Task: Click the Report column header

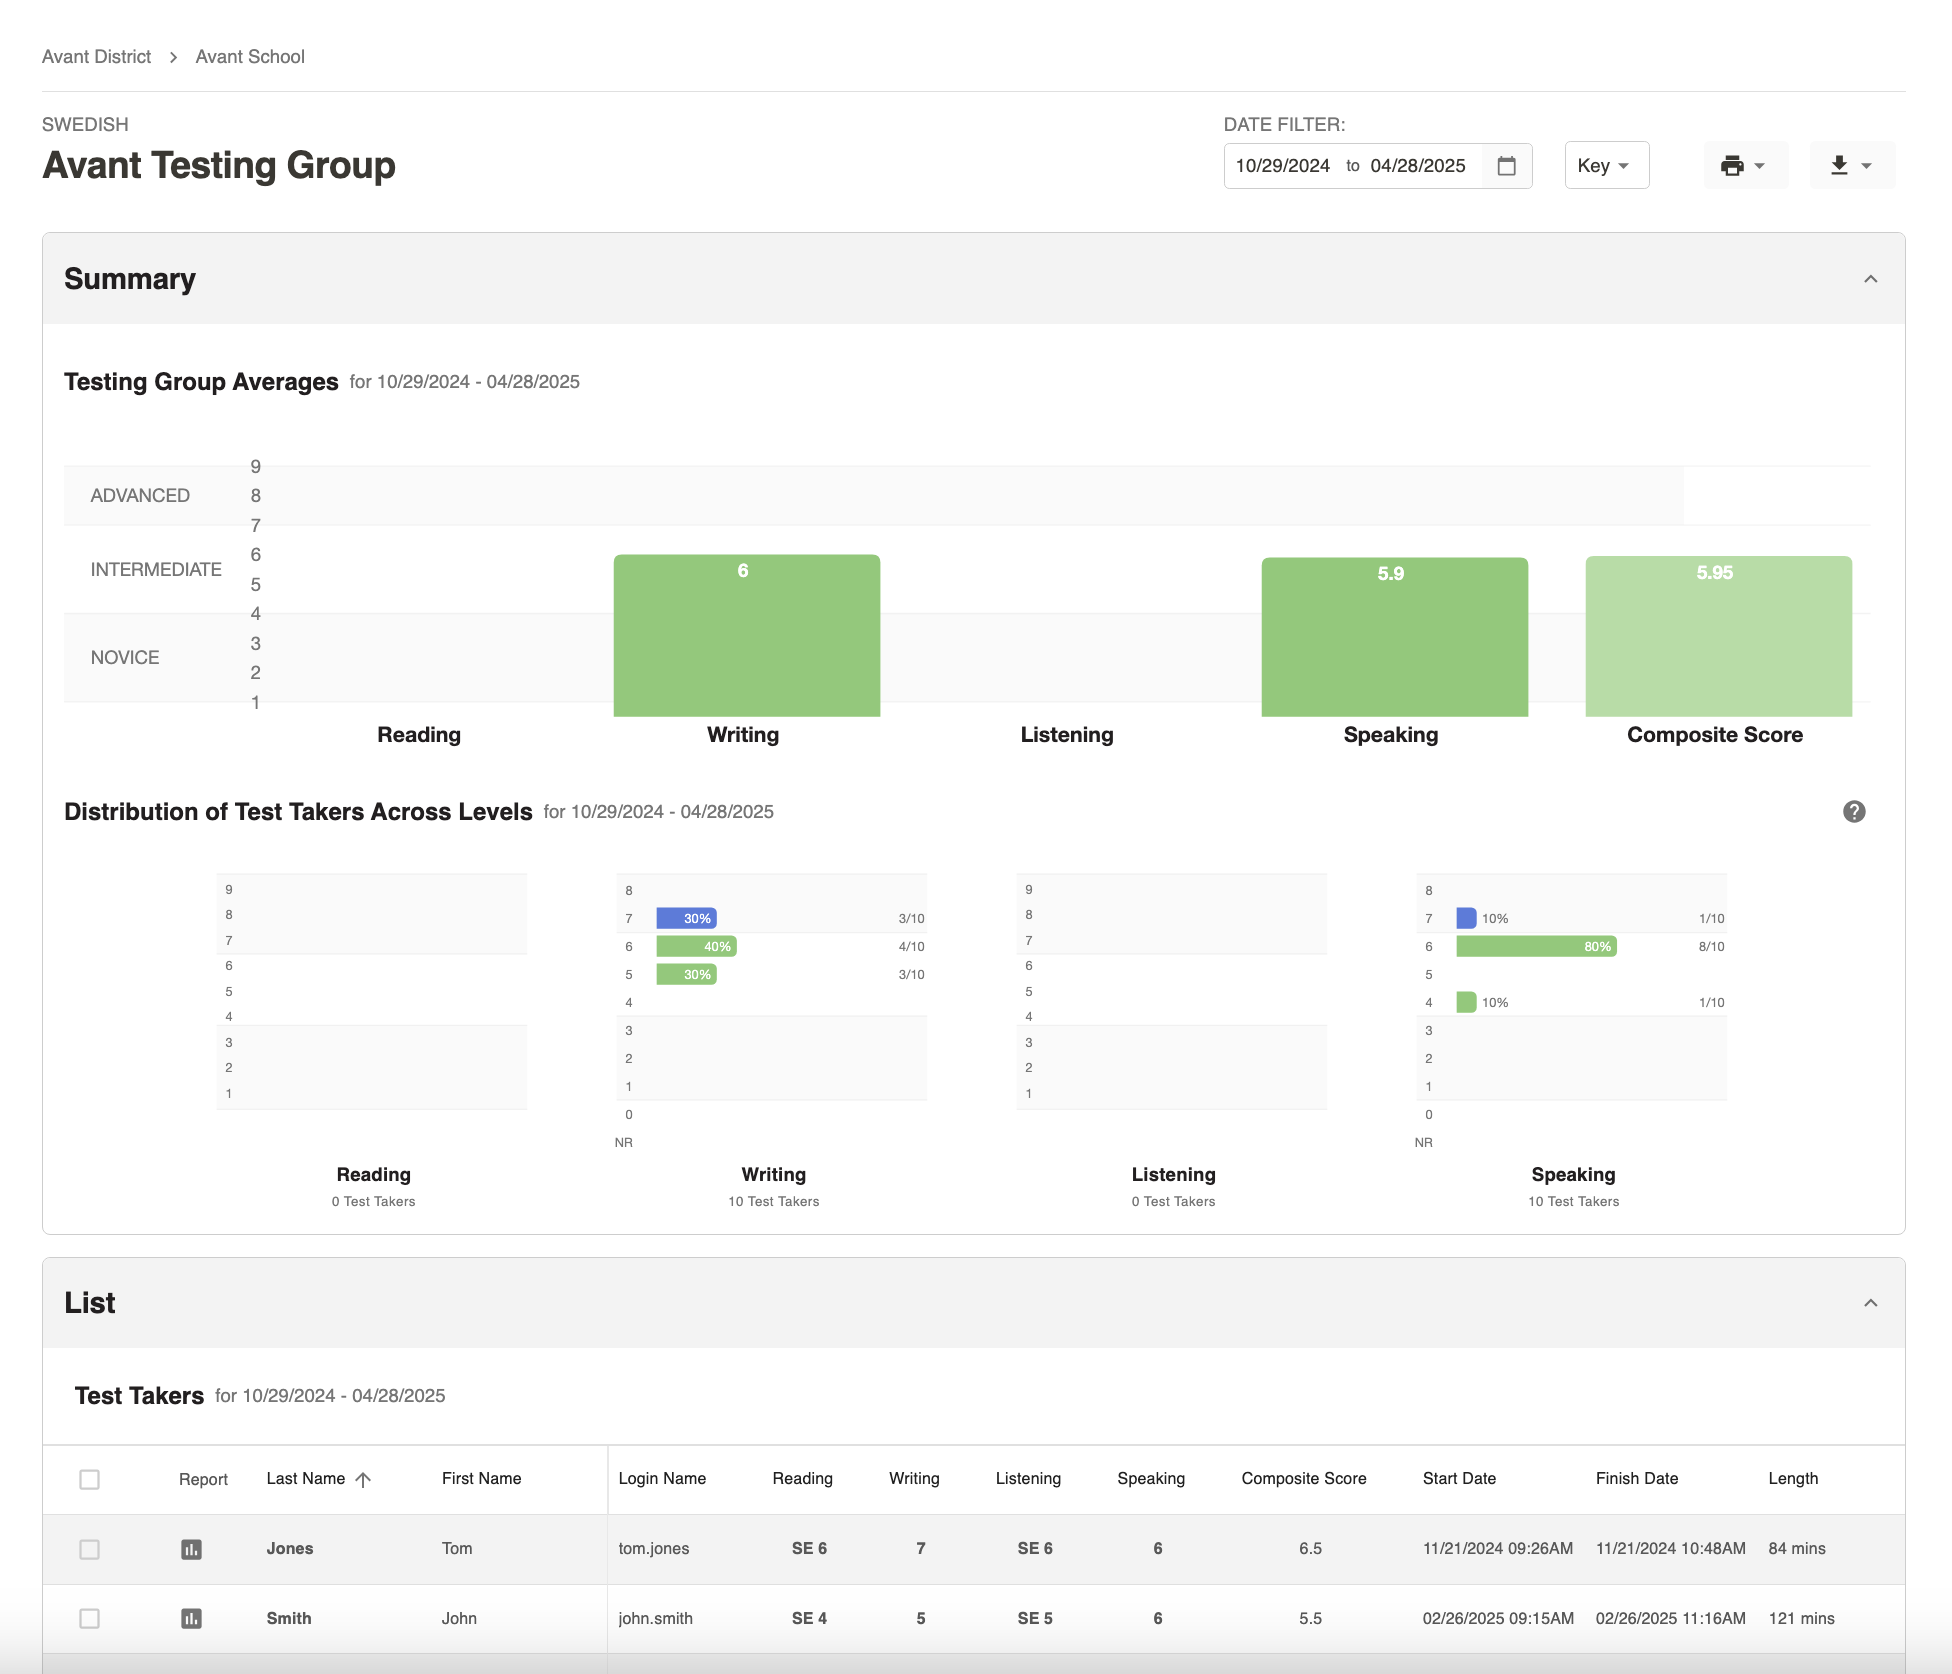Action: coord(203,1480)
